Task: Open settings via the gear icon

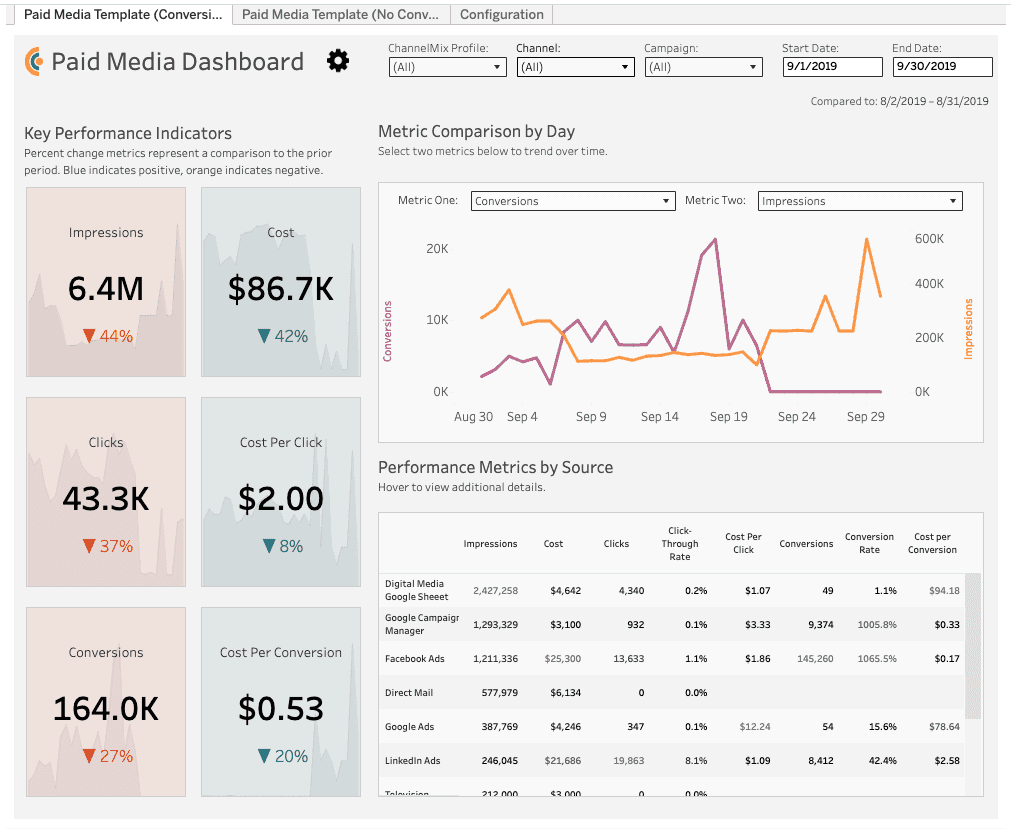Action: pos(338,61)
